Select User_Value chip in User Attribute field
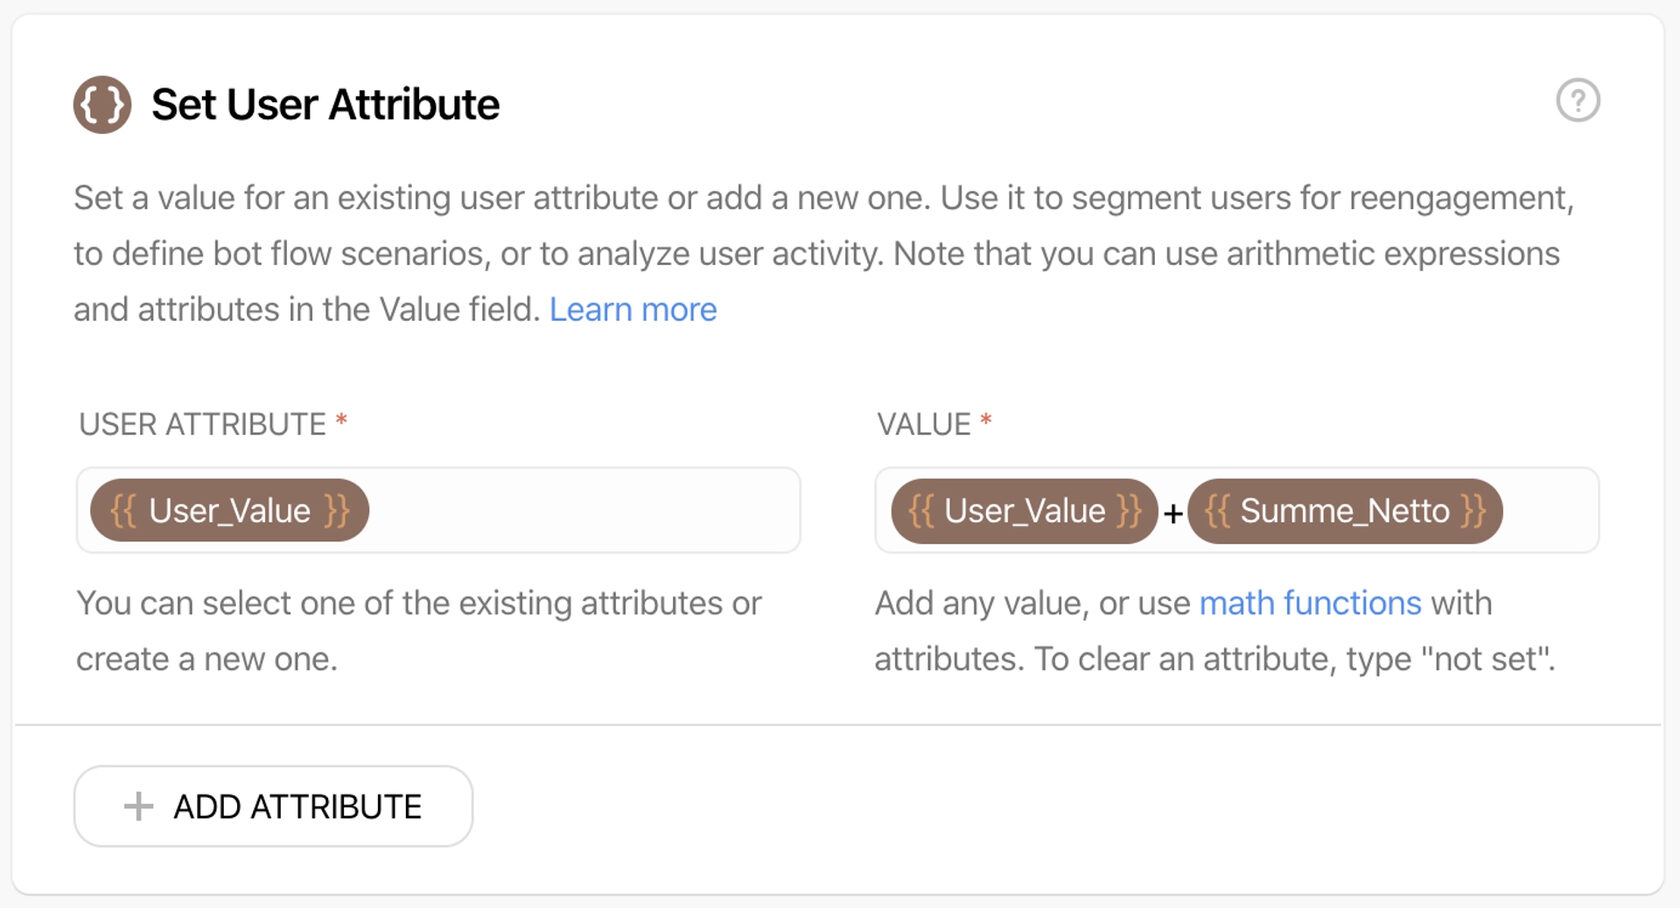This screenshot has height=908, width=1680. (229, 511)
